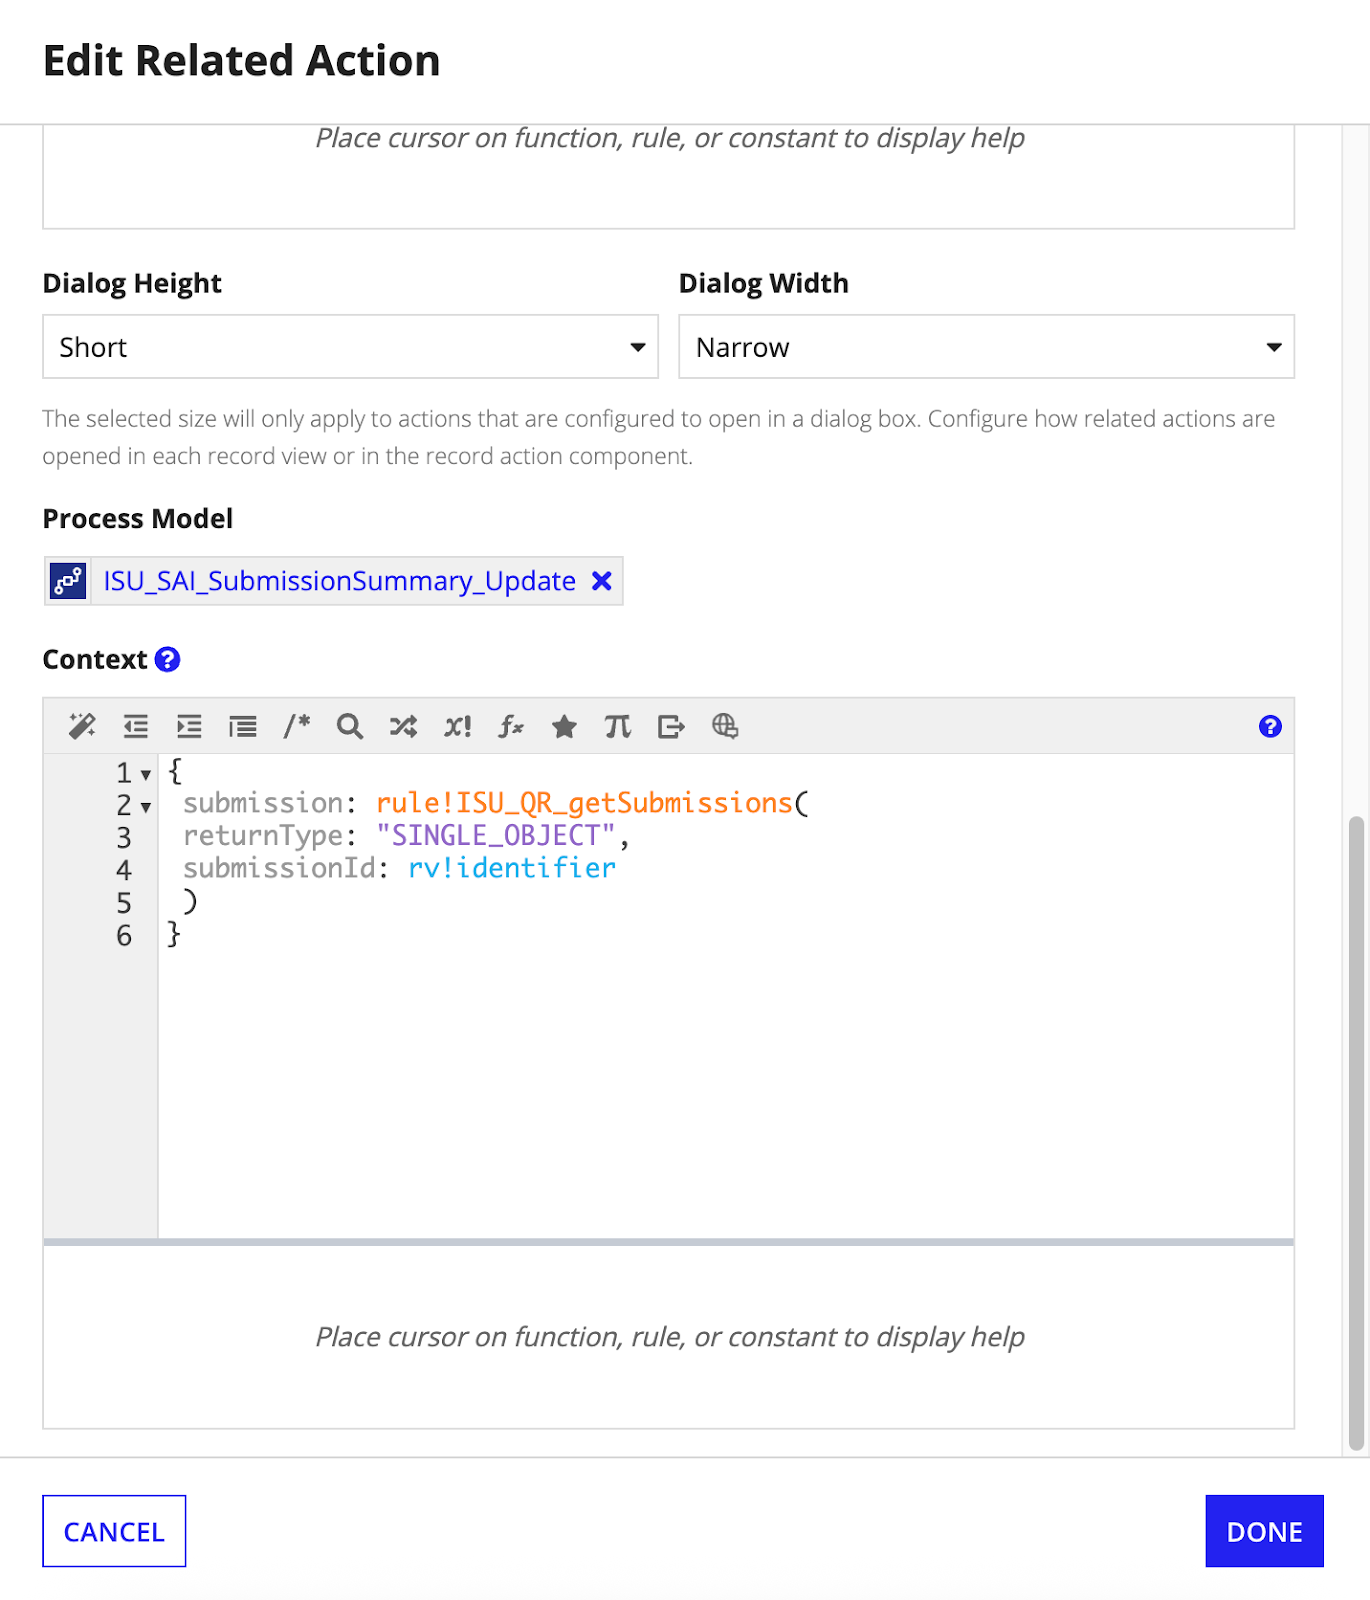The height and width of the screenshot is (1600, 1370).
Task: Click the star icon in editor toolbar
Action: pos(564,726)
